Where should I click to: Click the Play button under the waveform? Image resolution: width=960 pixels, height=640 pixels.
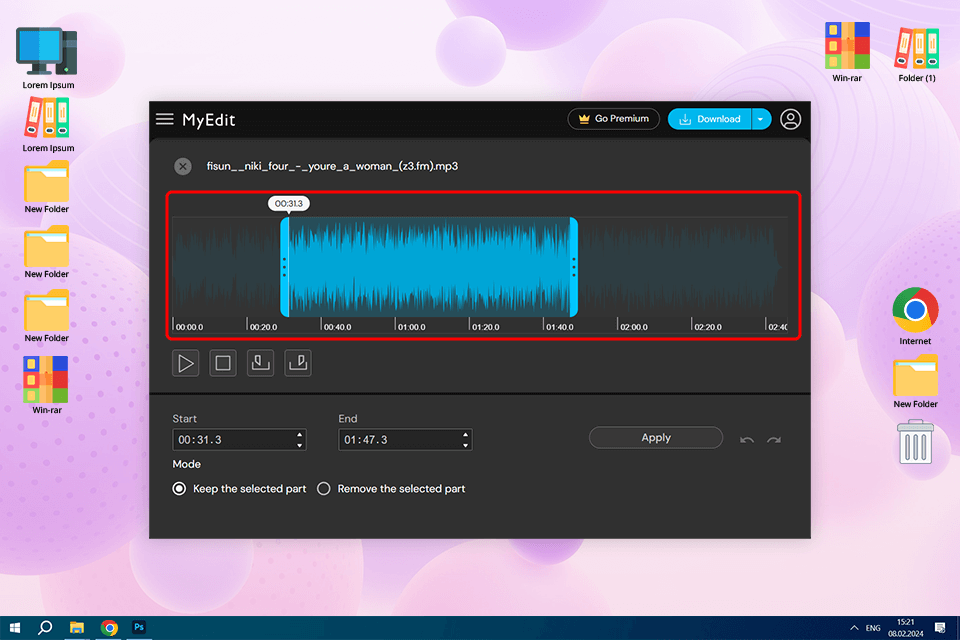coord(186,363)
